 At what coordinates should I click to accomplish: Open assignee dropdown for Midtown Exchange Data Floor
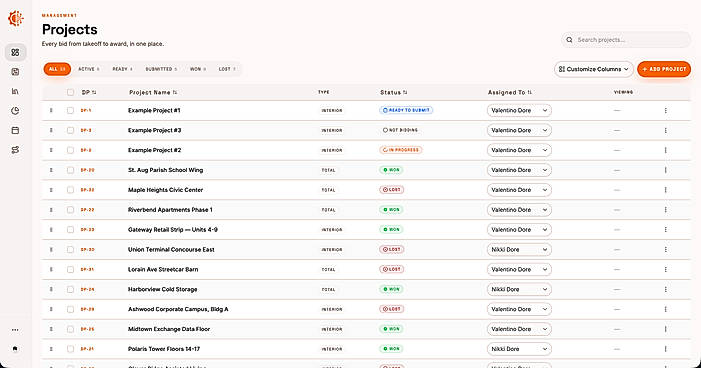pyautogui.click(x=519, y=329)
